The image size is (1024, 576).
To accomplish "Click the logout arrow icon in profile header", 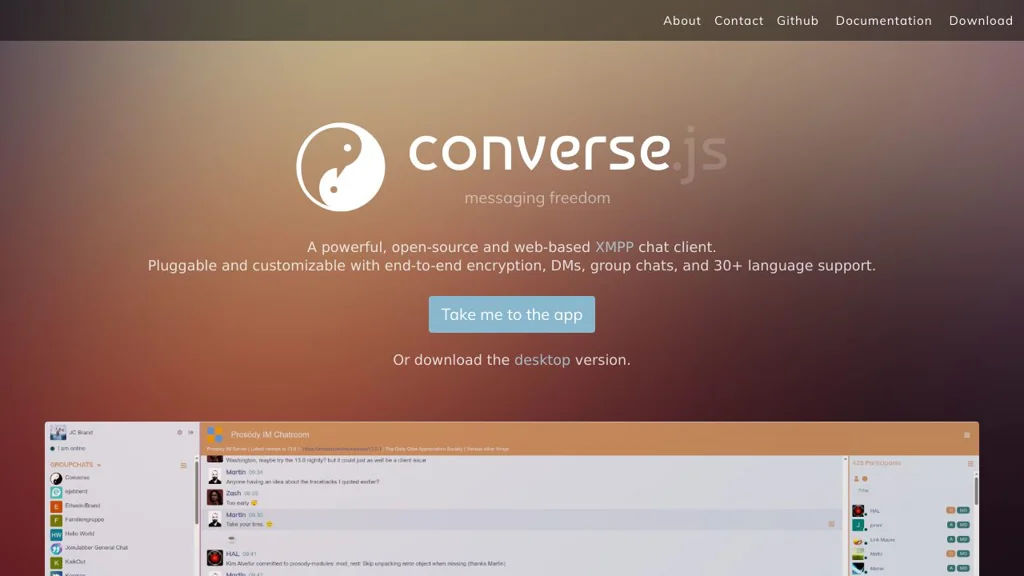I will click(191, 432).
